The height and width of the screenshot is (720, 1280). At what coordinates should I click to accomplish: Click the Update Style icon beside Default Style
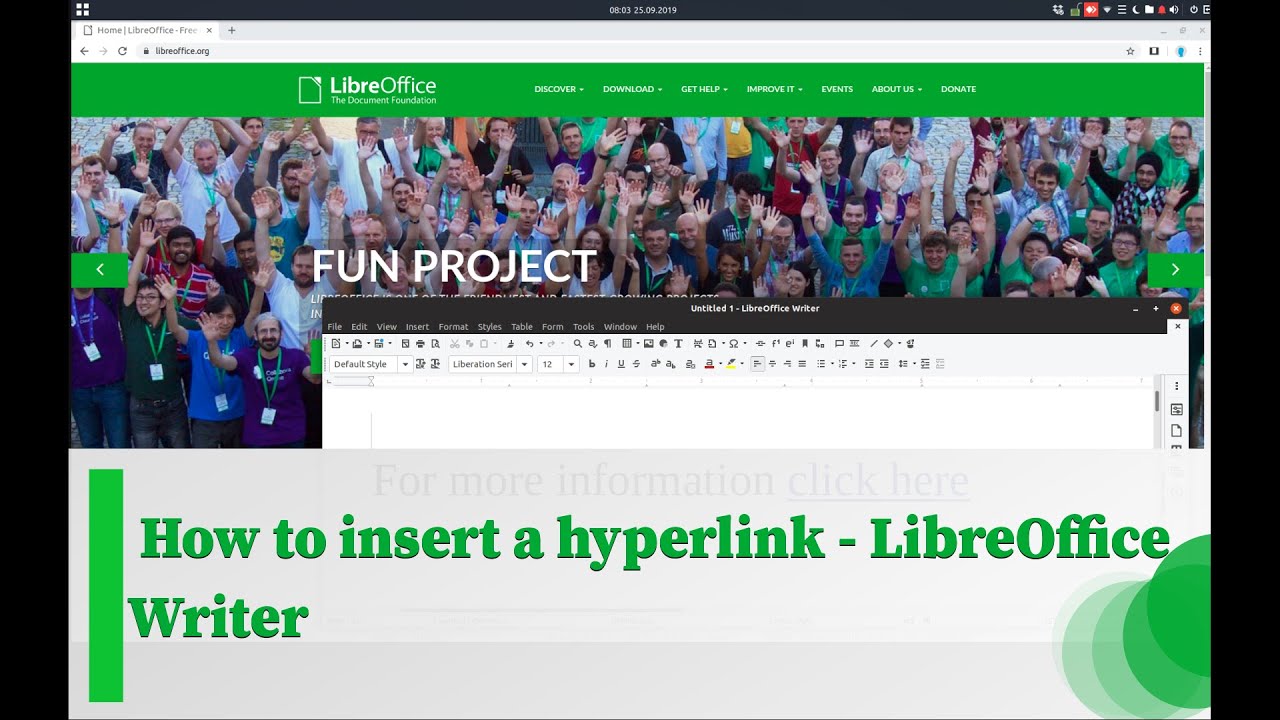[x=420, y=364]
